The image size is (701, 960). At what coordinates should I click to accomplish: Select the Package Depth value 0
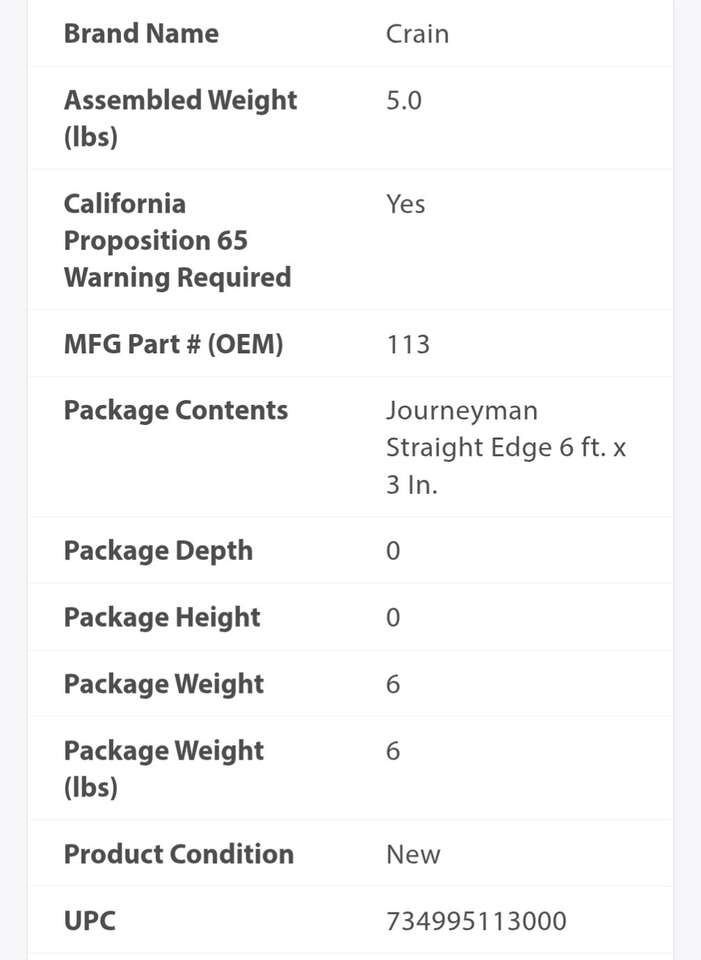pyautogui.click(x=393, y=551)
